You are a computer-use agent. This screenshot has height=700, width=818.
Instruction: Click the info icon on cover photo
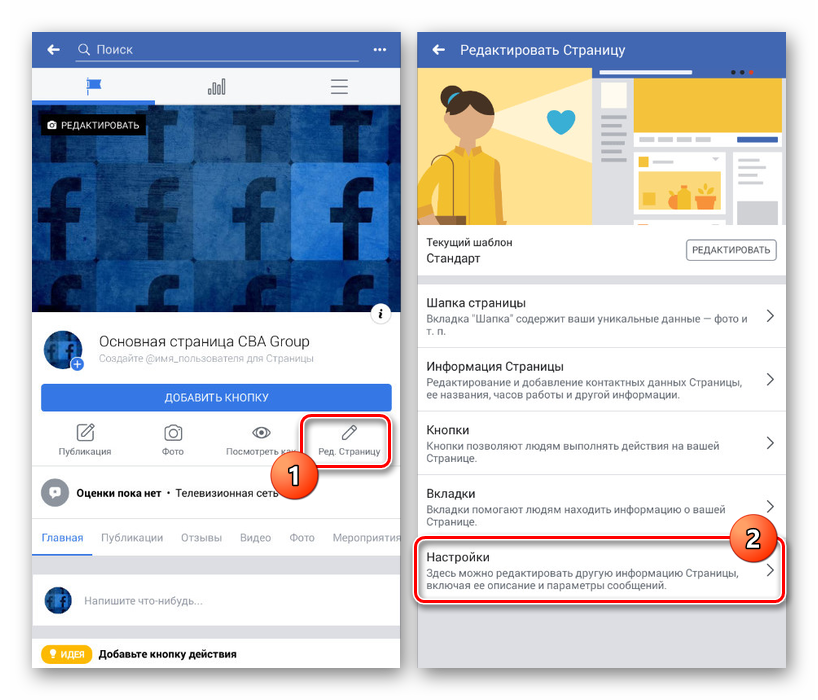pos(381,313)
